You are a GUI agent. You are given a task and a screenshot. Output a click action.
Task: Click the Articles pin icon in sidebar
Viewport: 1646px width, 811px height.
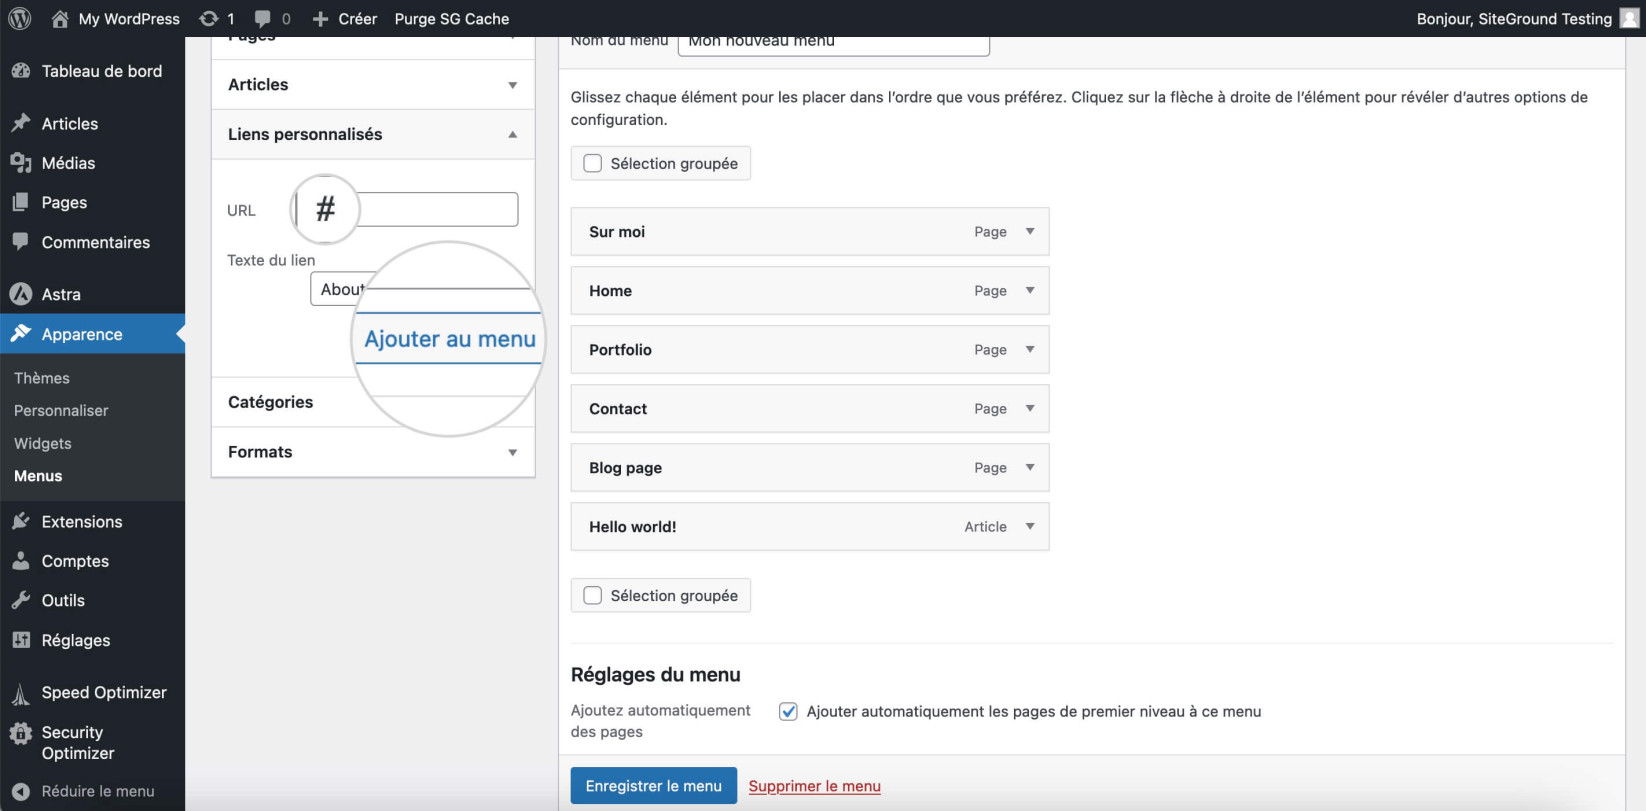20,123
